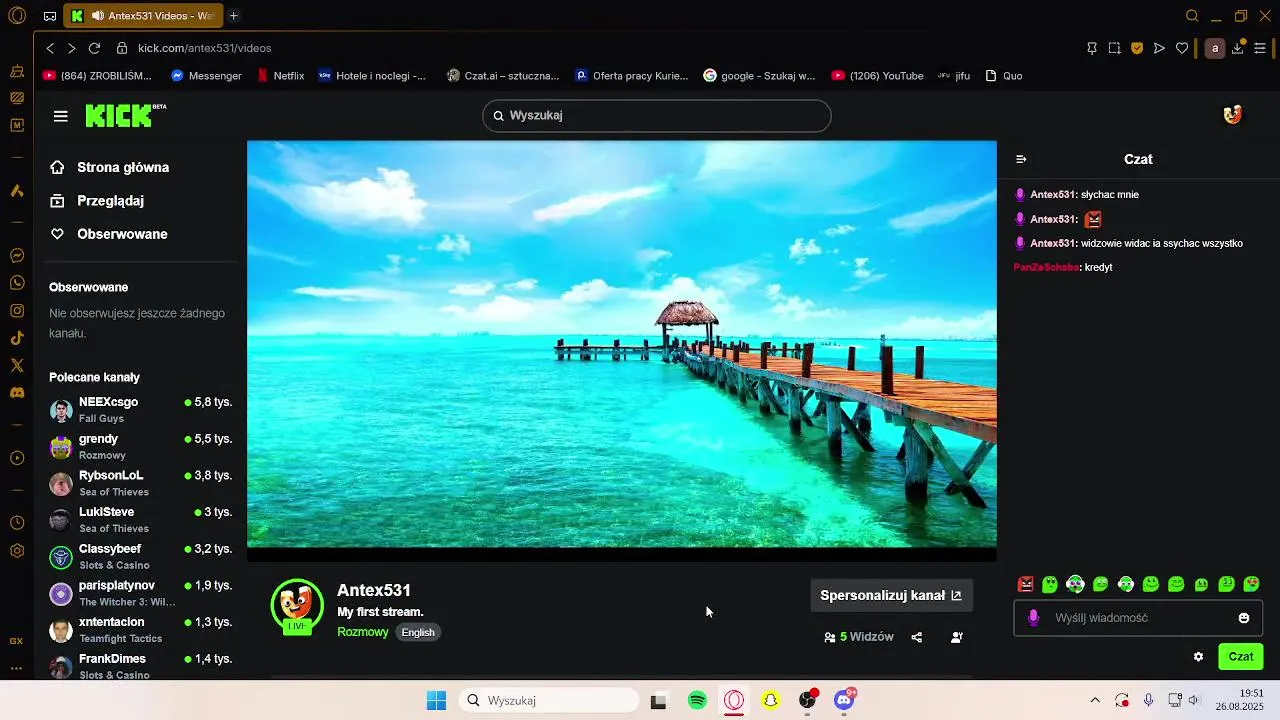Screen dimensions: 1280x720
Task: Open Windows Start menu
Action: [x=437, y=700]
